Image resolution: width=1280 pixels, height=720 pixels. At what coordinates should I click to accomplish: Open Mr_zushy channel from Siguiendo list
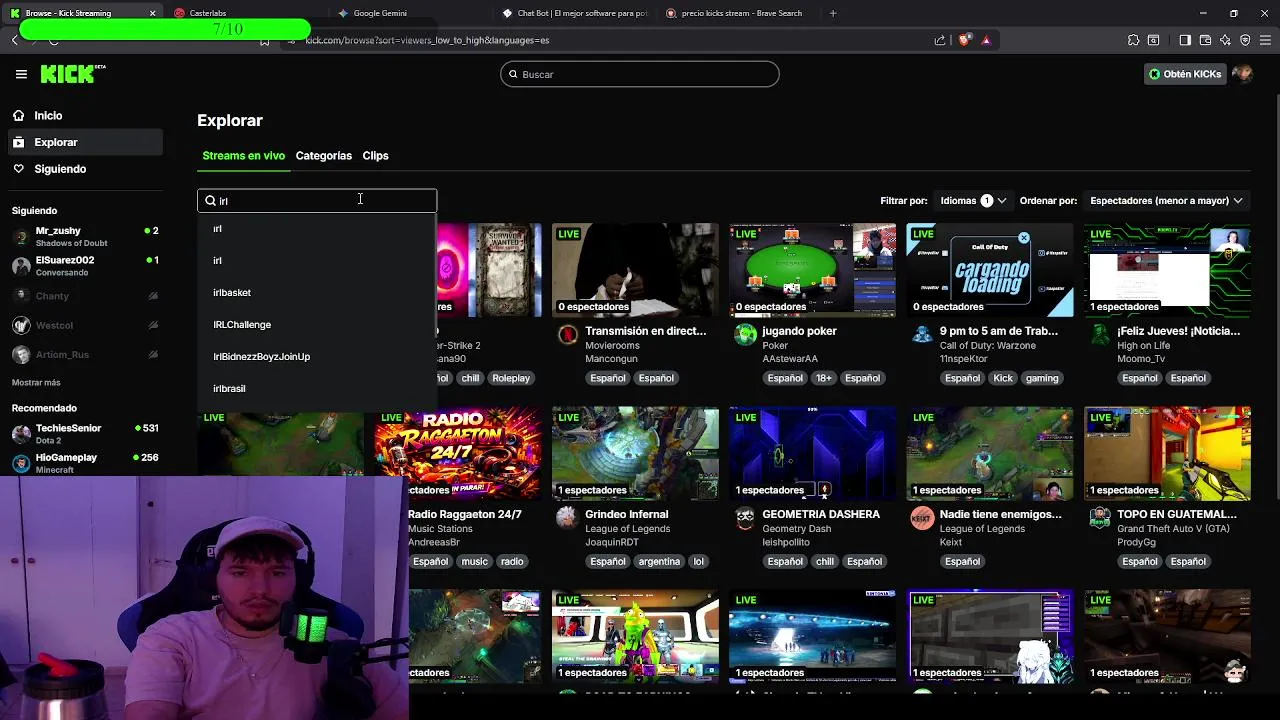click(85, 236)
